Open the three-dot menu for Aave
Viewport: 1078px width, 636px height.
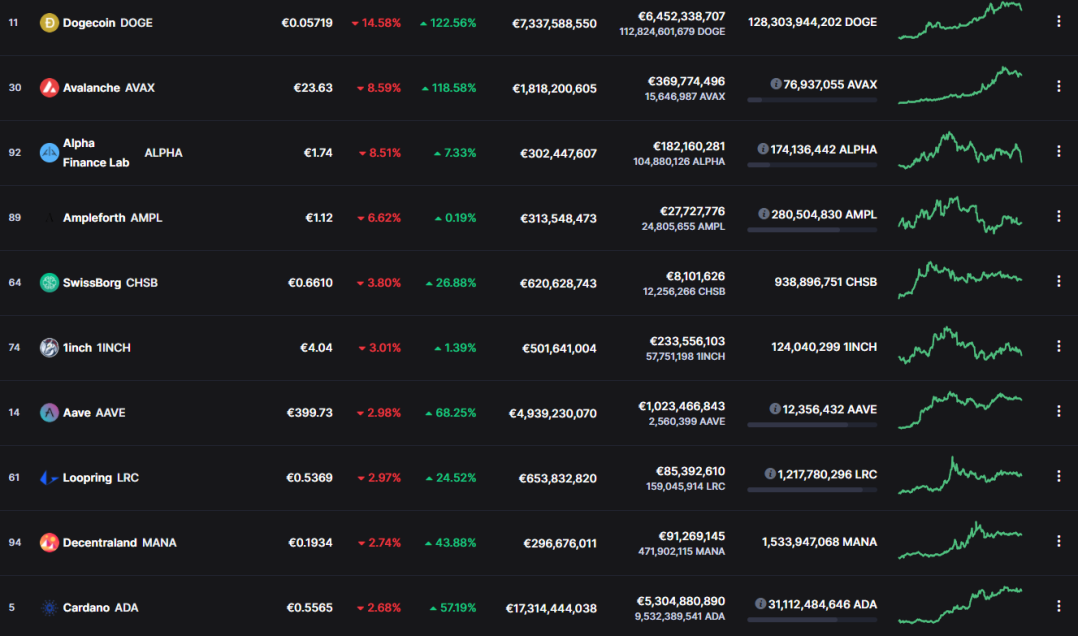pyautogui.click(x=1059, y=411)
